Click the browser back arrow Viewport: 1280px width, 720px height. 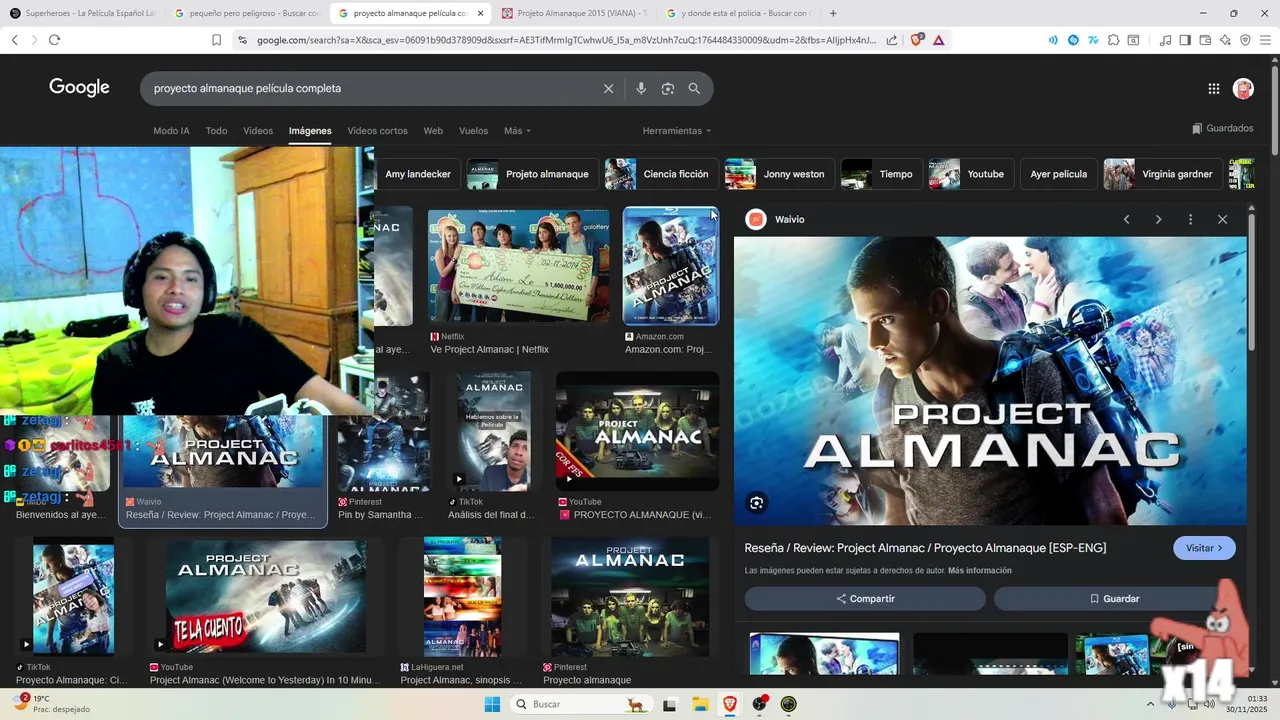tap(14, 40)
